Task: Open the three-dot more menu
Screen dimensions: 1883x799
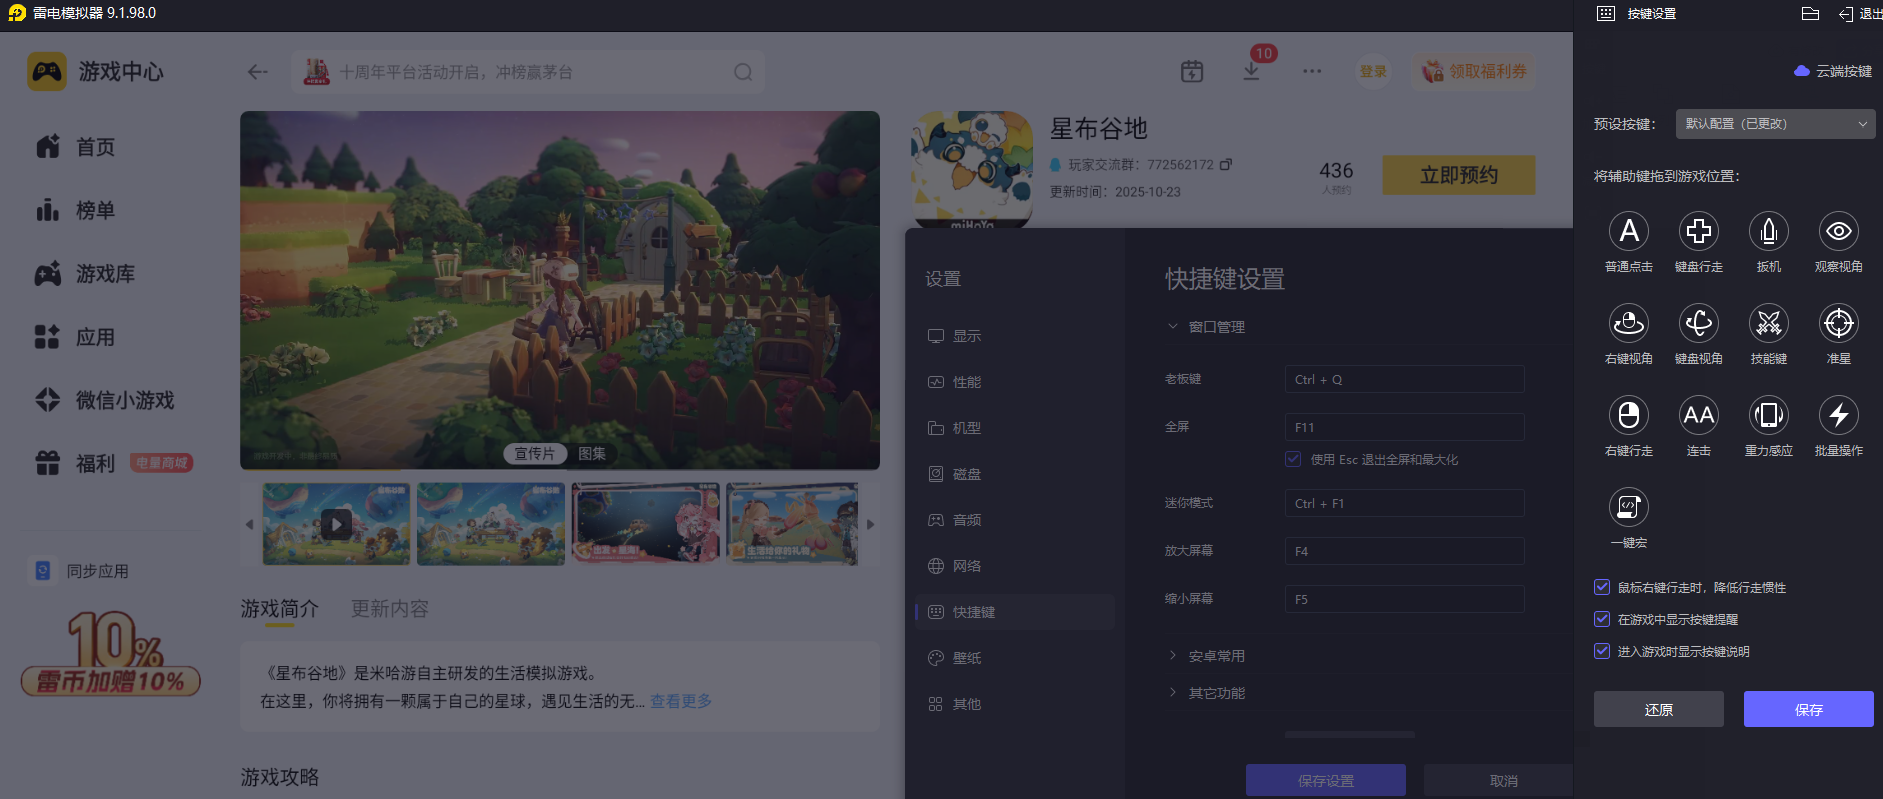Action: 1312,71
